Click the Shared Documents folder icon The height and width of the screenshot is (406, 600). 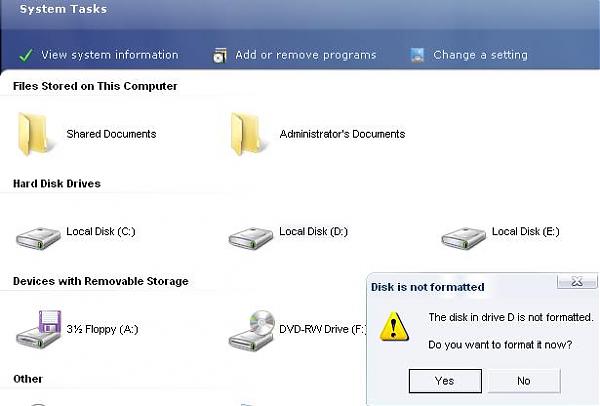33,134
